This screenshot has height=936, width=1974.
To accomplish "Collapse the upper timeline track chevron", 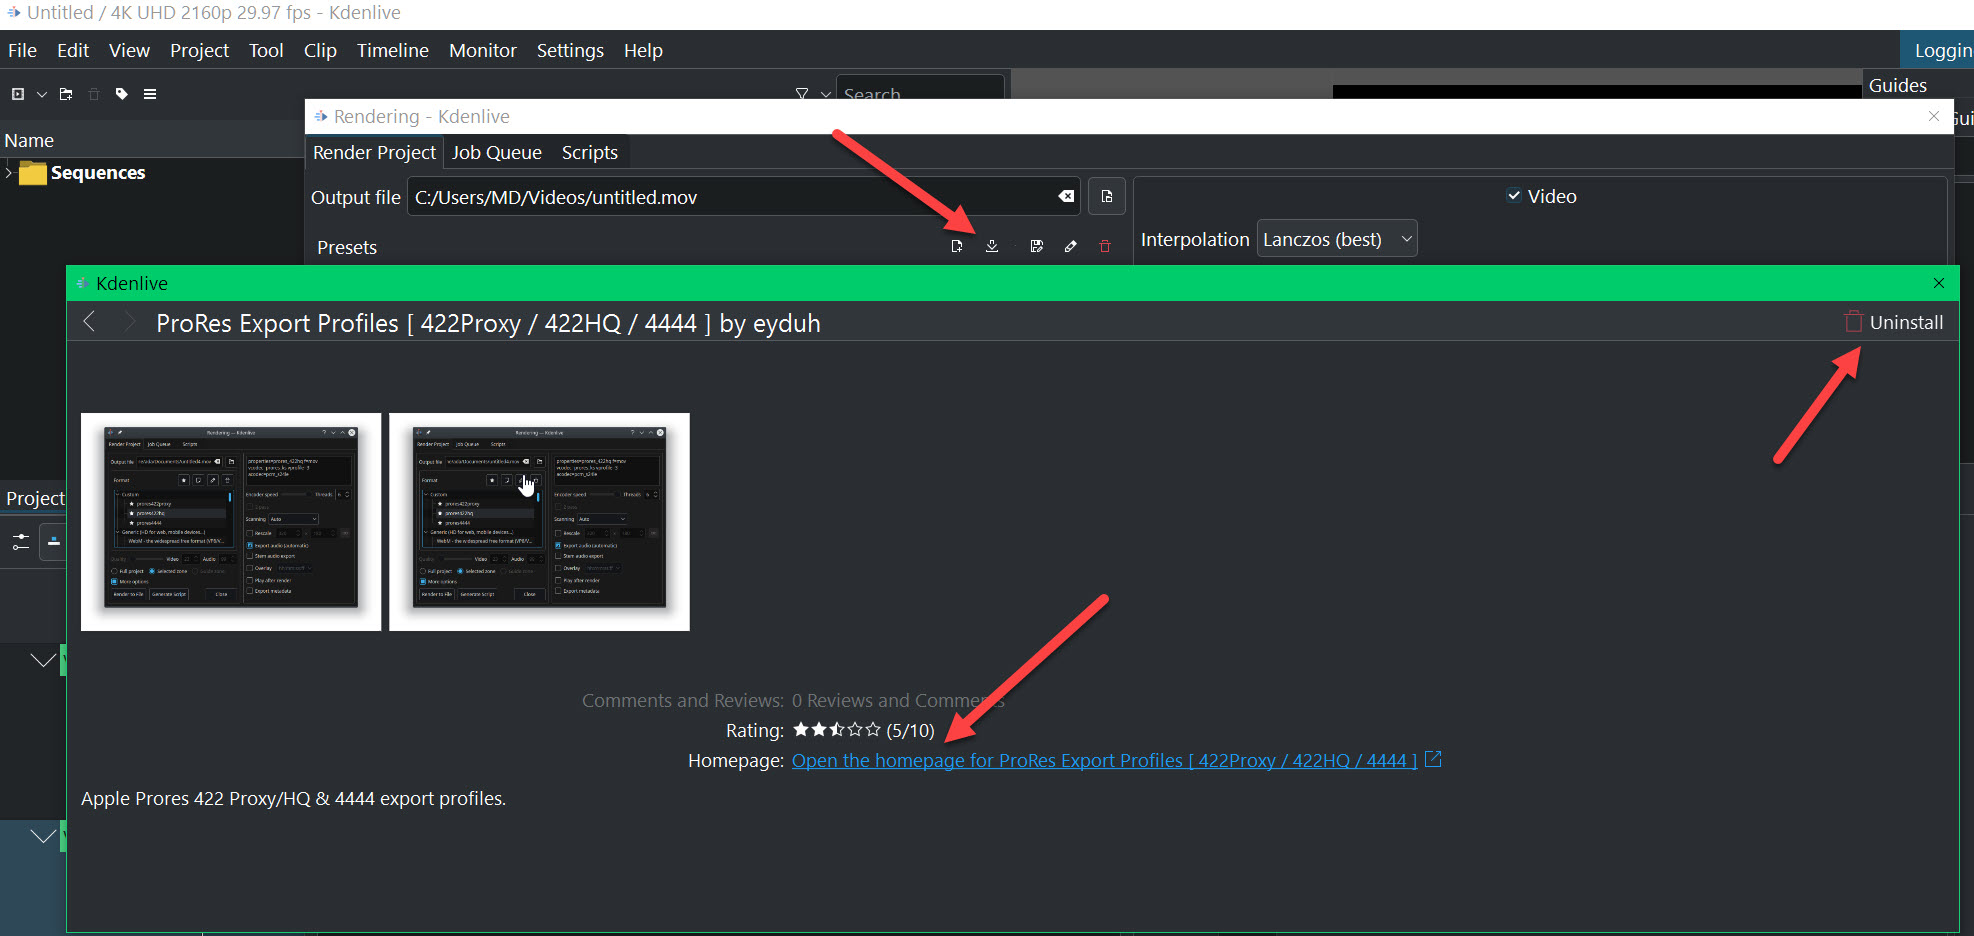I will pyautogui.click(x=43, y=660).
